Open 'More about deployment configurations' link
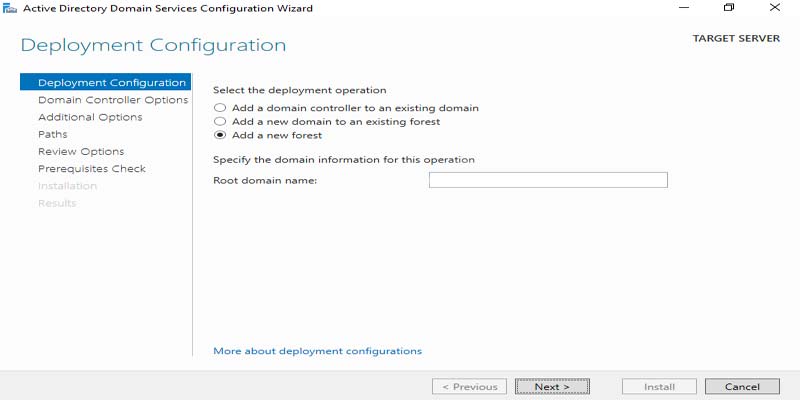The image size is (800, 400). click(x=317, y=351)
